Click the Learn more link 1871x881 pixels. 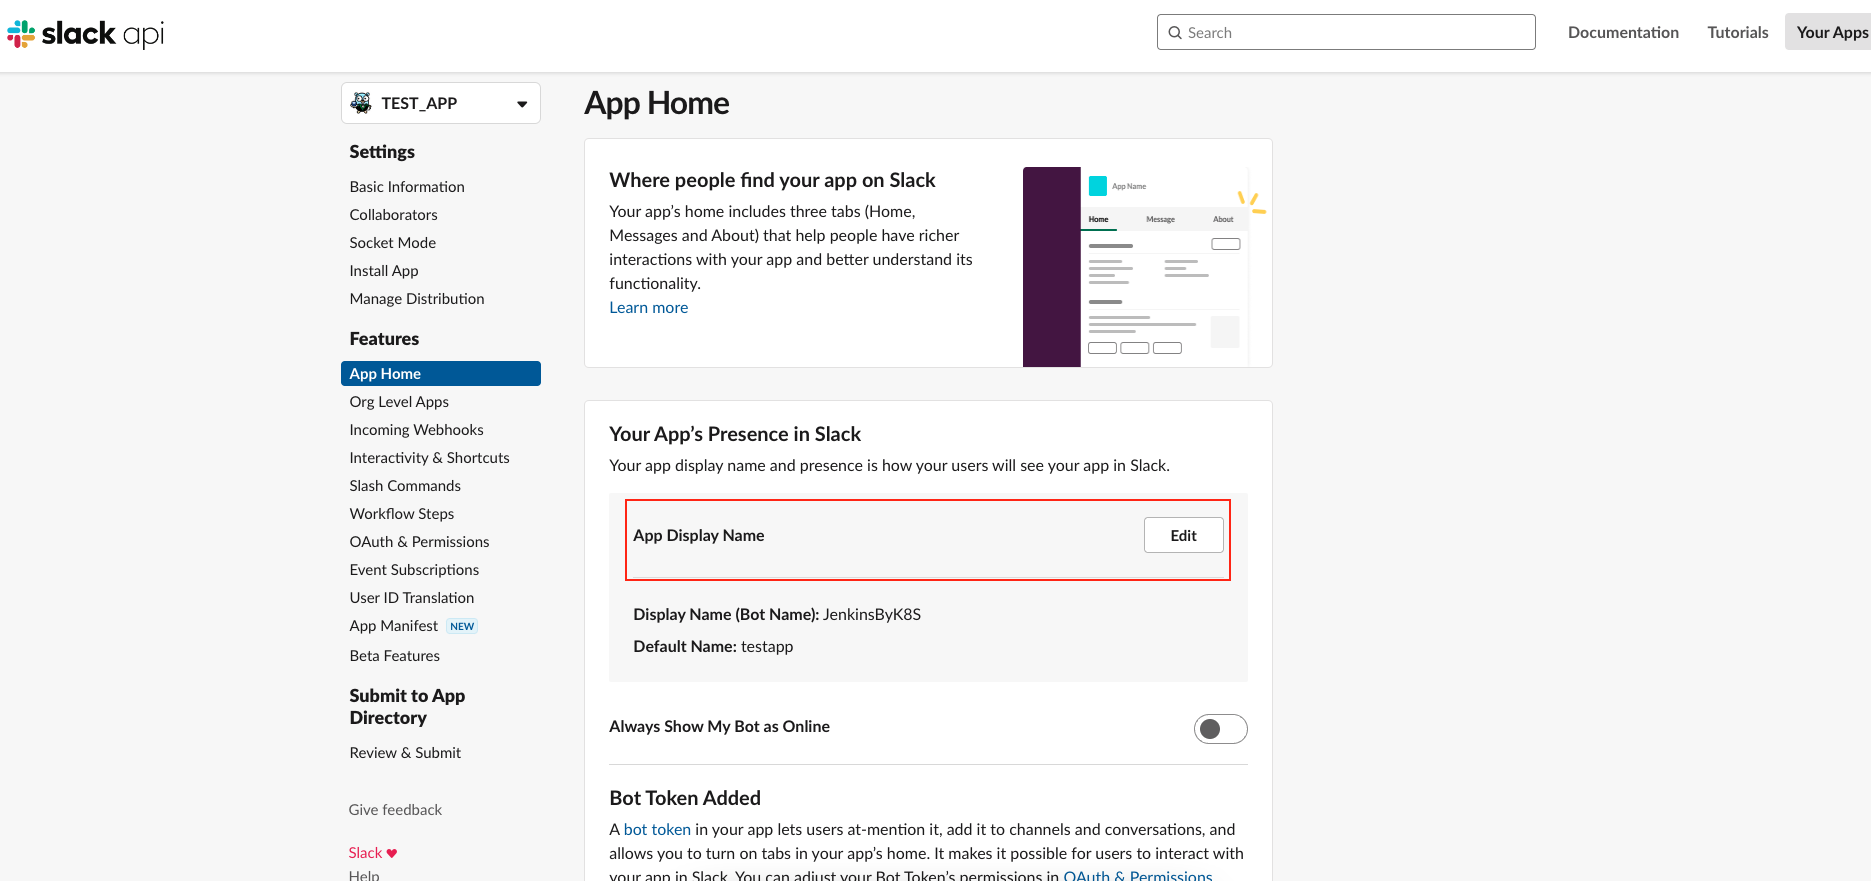coord(649,308)
